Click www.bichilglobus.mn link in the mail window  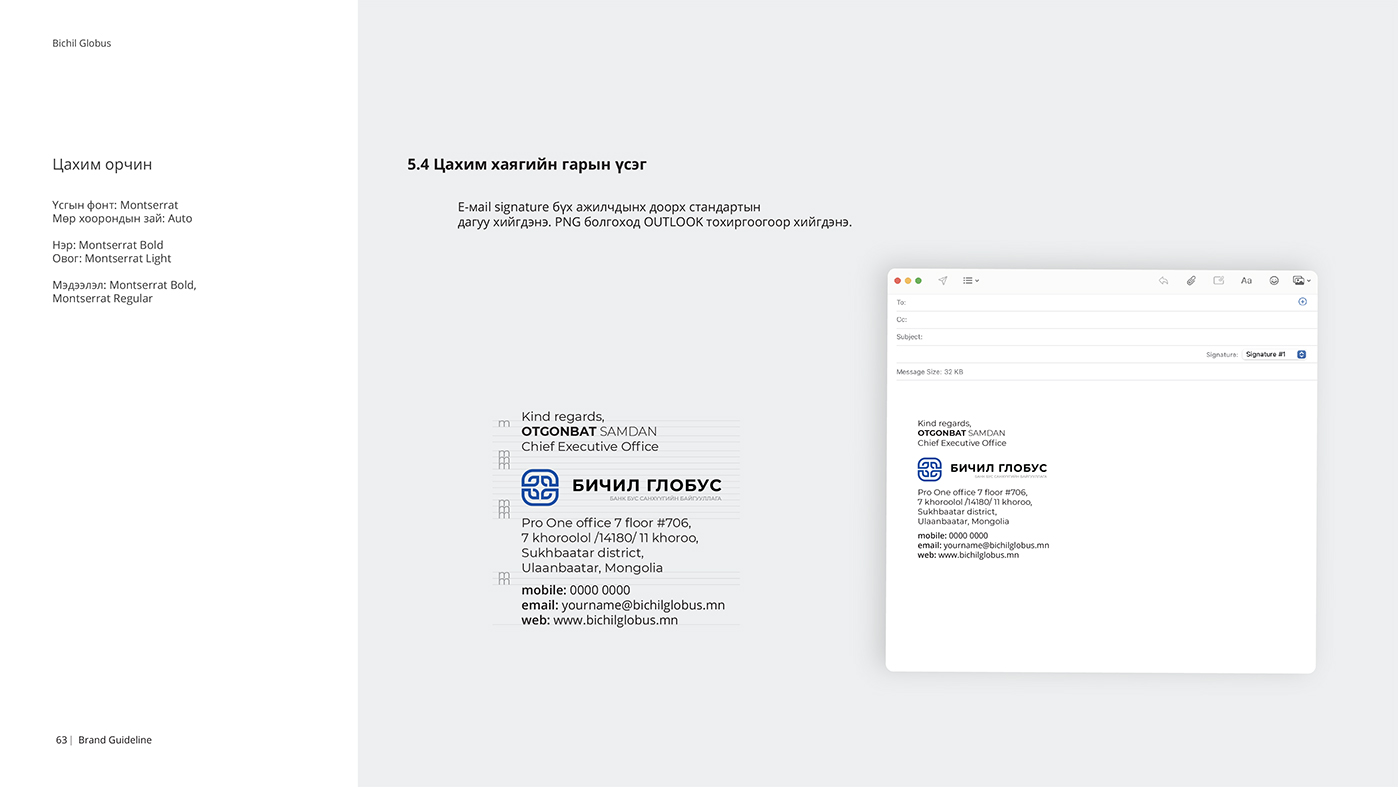click(978, 555)
